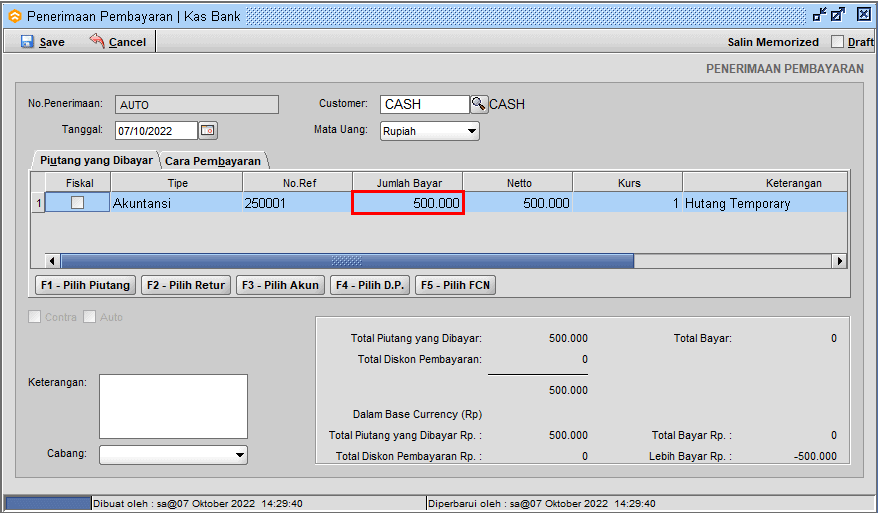878x513 pixels.
Task: Click Salin Memorized
Action: [773, 42]
